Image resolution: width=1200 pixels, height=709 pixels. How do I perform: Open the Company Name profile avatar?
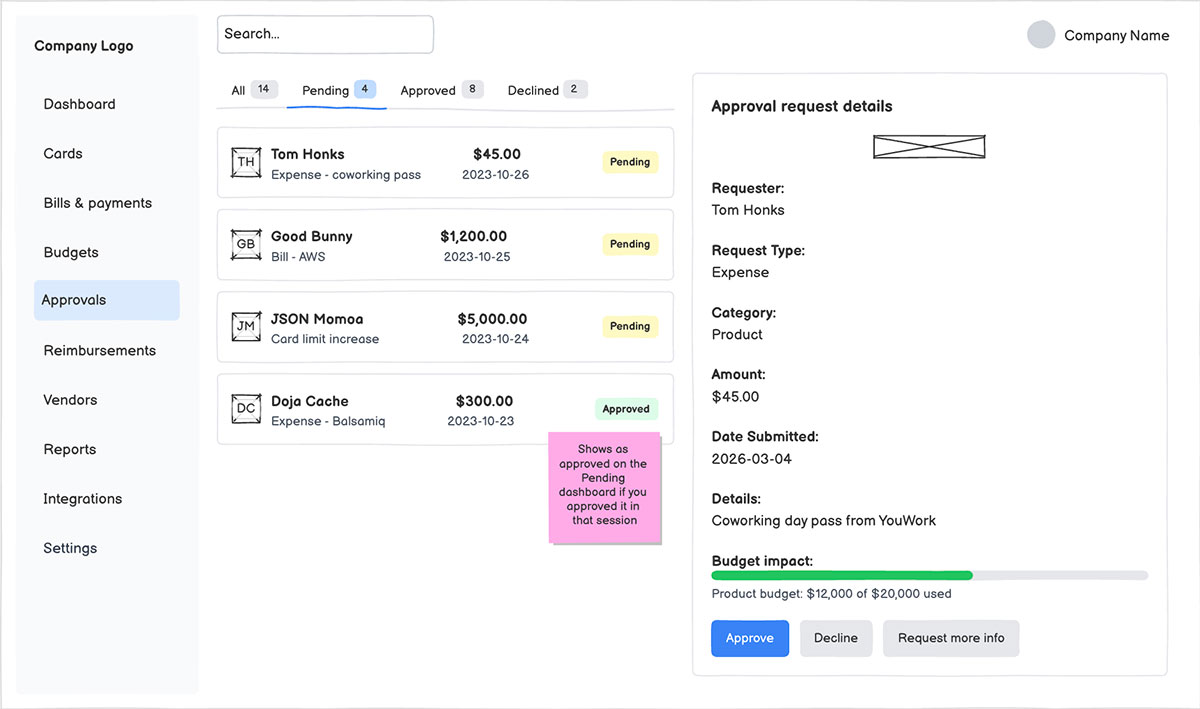(1041, 35)
